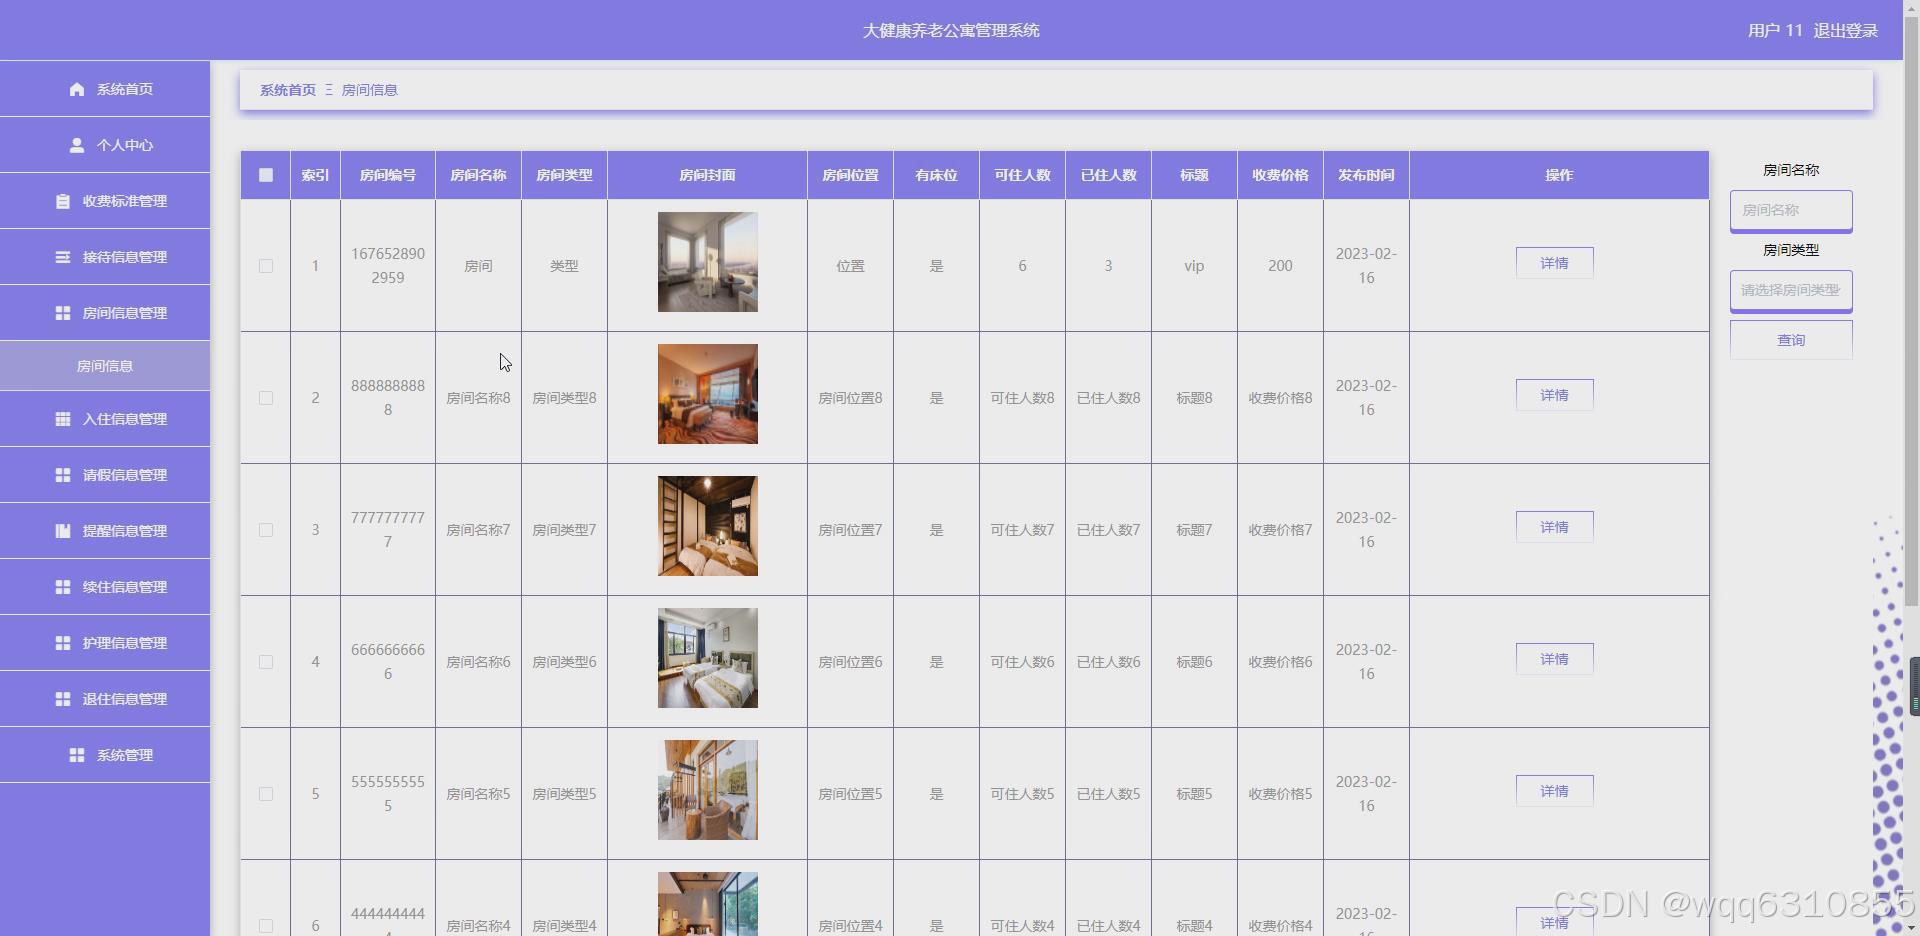Click the 房间名称 search input field

(x=1791, y=210)
